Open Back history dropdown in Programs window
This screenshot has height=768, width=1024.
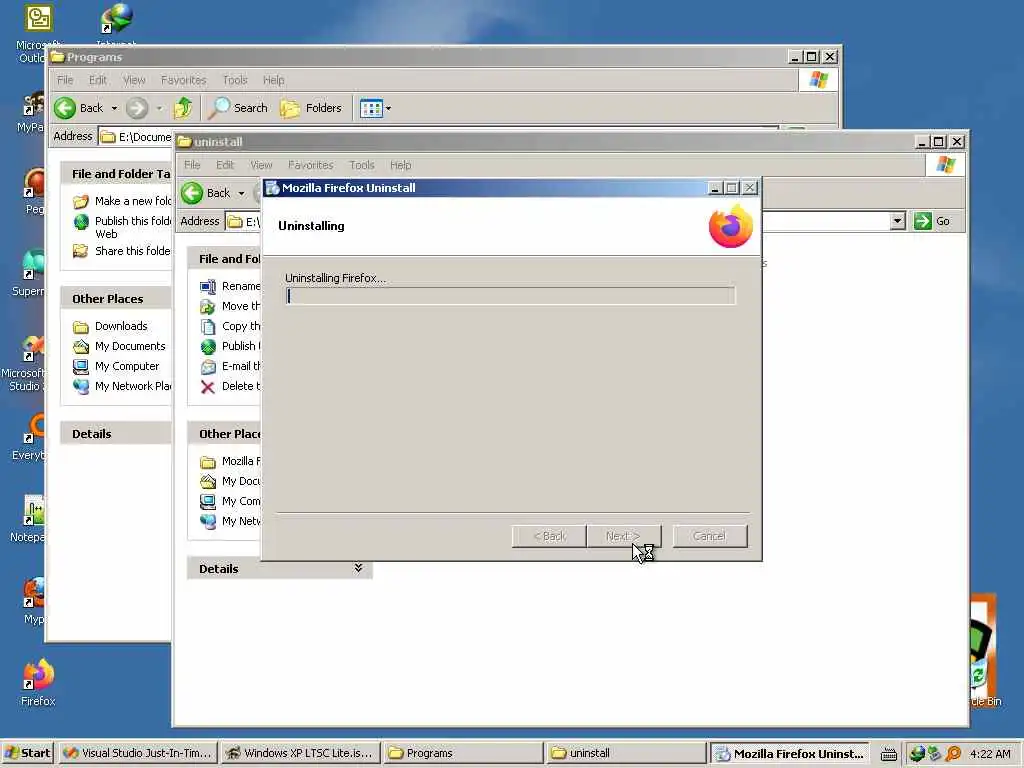[x=114, y=108]
